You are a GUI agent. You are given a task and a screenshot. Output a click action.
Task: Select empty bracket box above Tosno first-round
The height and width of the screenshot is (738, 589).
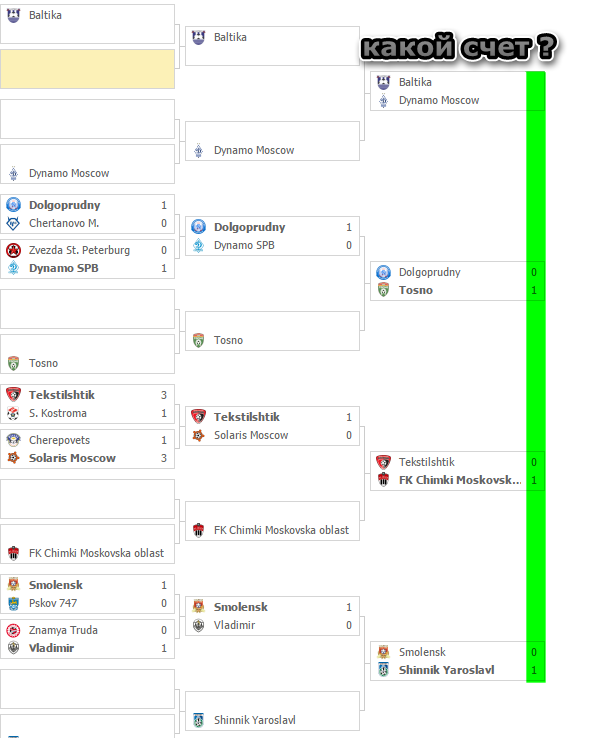click(88, 309)
